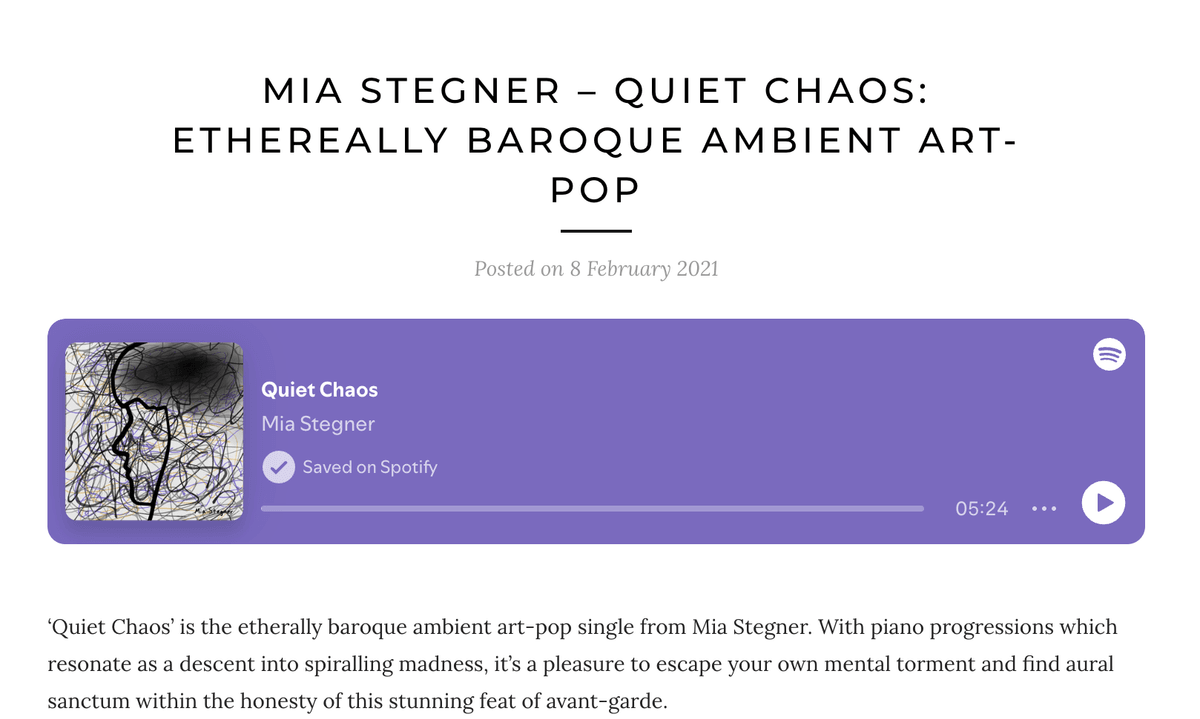The image size is (1200, 719).
Task: Click the word "avant-garde" in the paragraph
Action: [615, 701]
